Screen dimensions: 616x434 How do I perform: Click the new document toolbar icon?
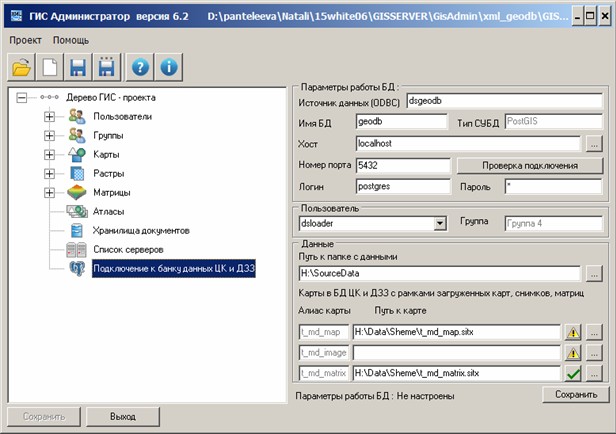50,68
